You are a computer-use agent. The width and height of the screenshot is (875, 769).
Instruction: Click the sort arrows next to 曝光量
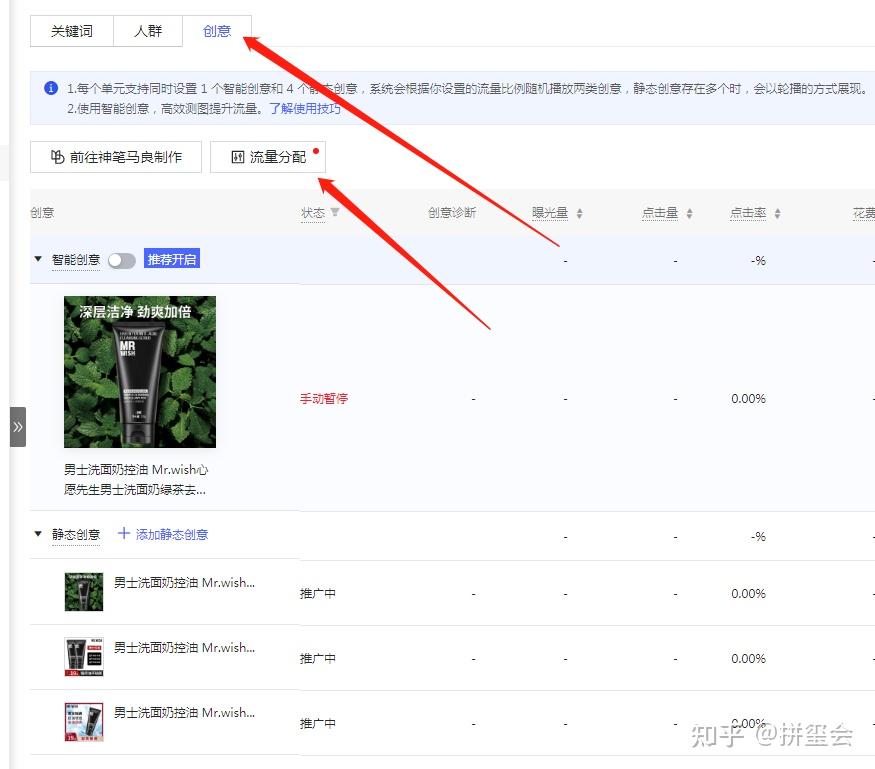pos(580,212)
